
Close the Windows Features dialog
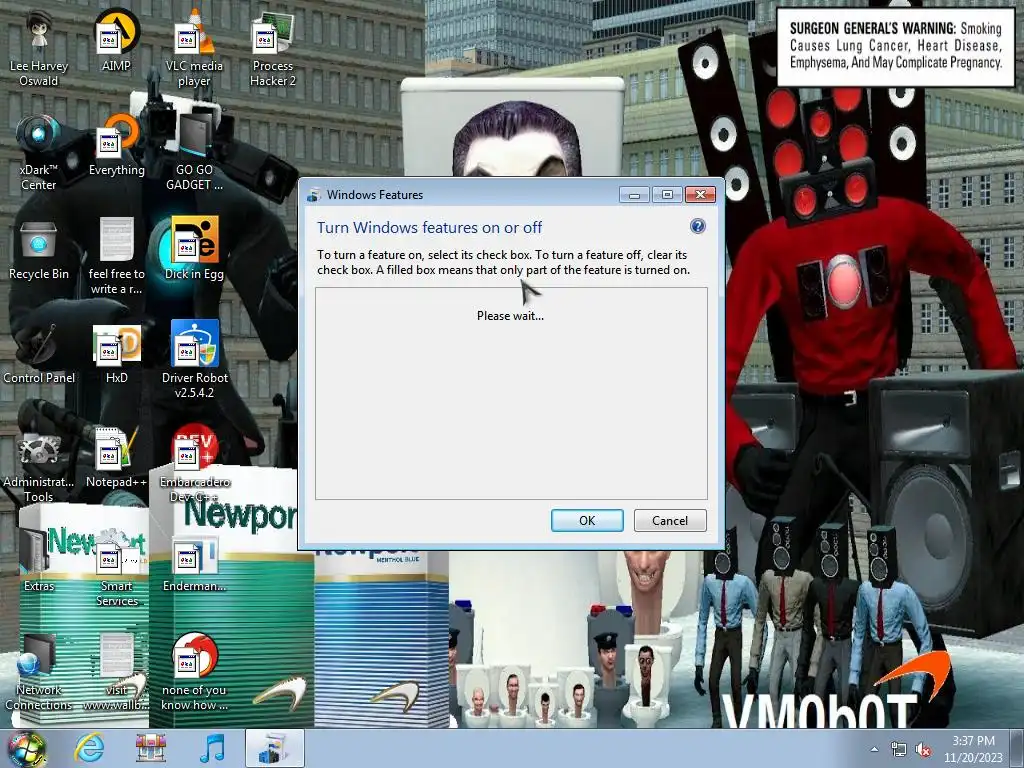tap(700, 195)
